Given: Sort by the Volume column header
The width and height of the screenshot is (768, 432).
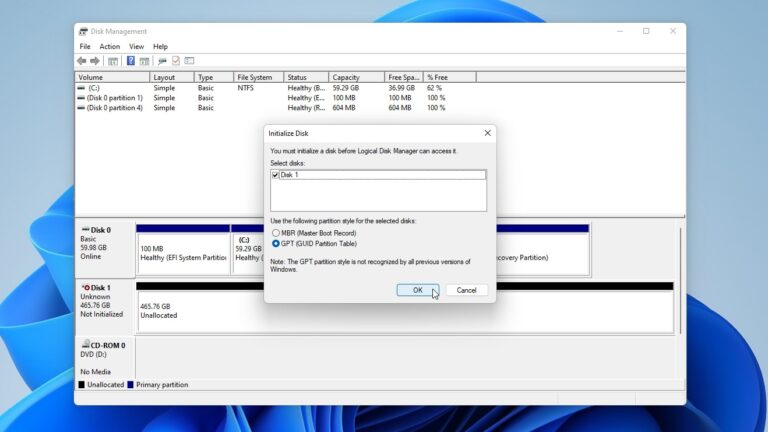Looking at the screenshot, I should point(112,77).
